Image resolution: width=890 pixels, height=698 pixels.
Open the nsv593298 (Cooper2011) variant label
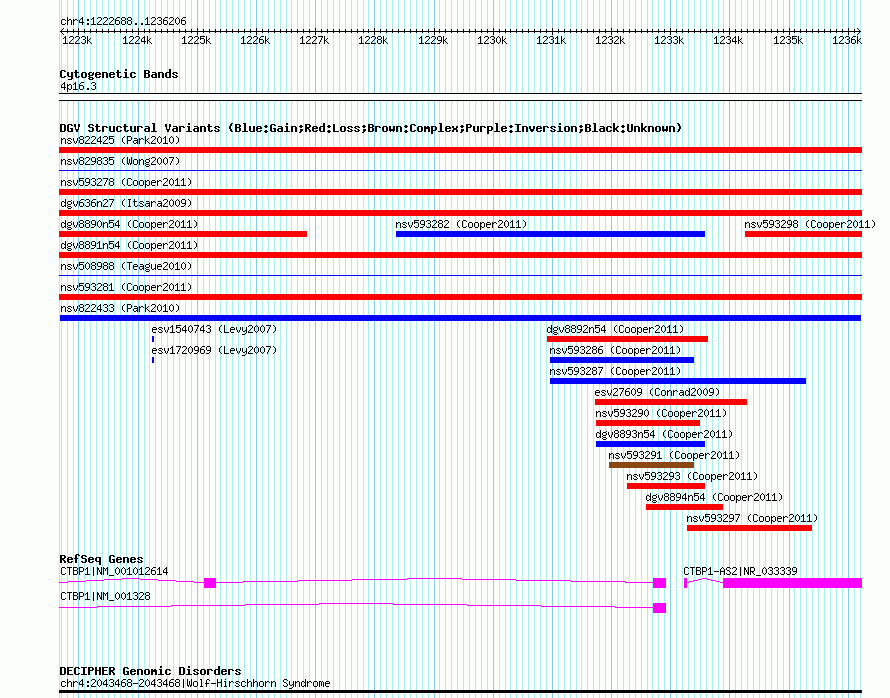[810, 224]
